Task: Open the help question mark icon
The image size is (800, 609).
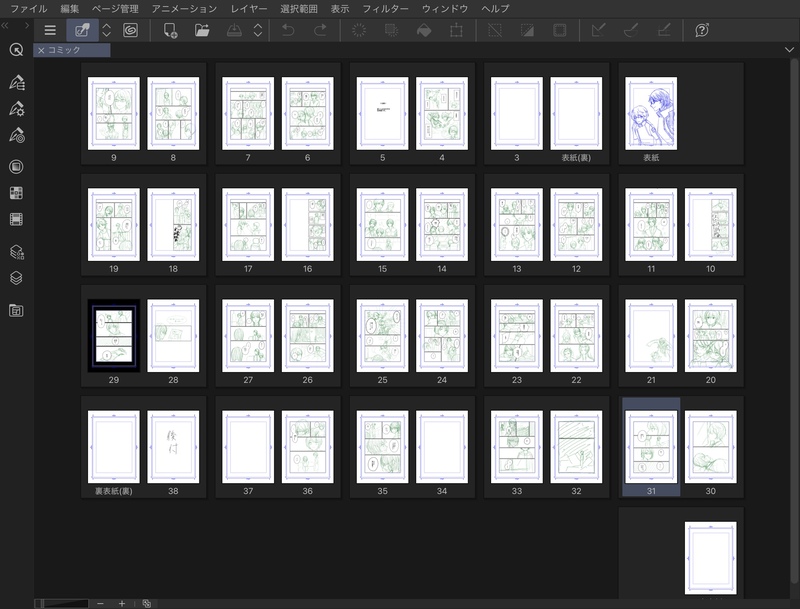Action: pos(702,31)
